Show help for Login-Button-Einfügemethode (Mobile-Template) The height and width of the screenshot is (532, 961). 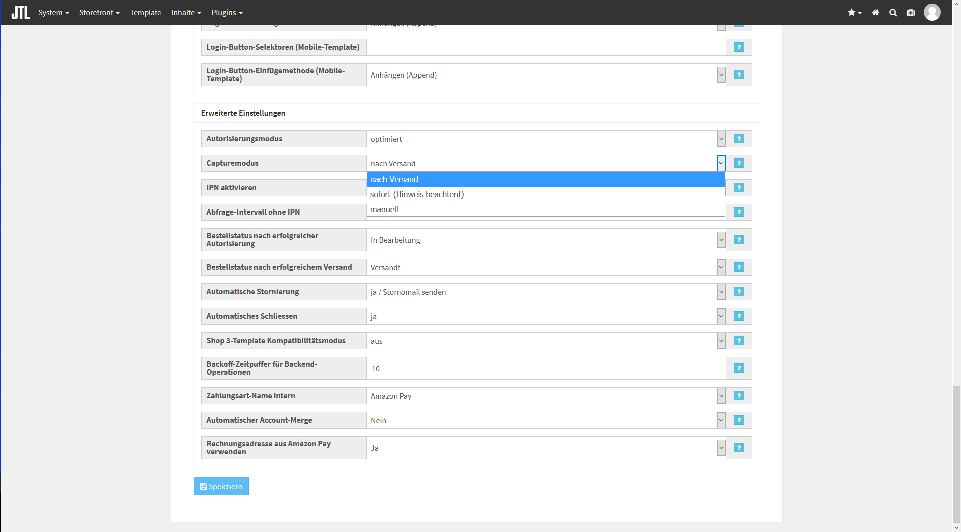click(739, 75)
